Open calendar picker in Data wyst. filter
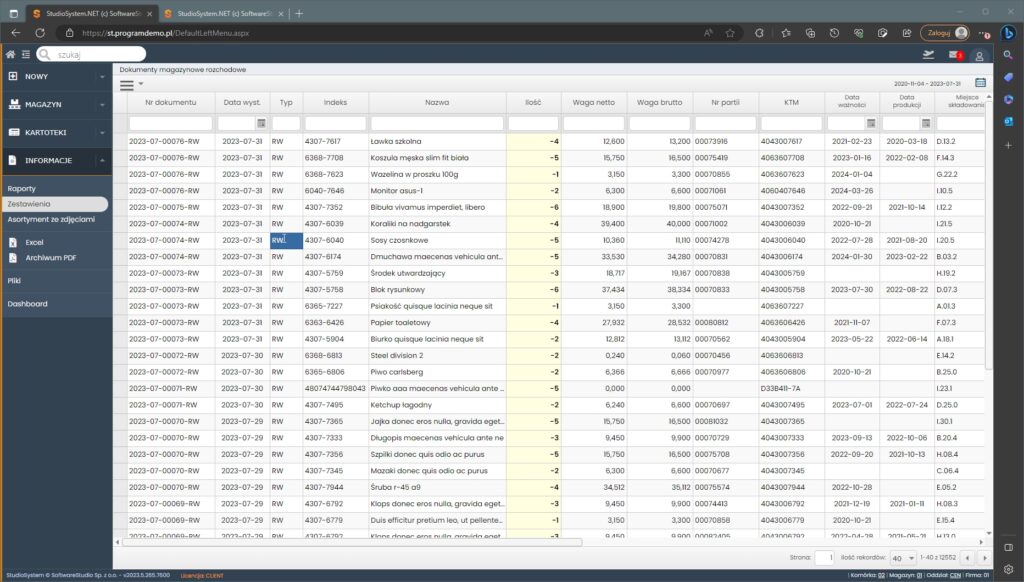 click(x=262, y=123)
